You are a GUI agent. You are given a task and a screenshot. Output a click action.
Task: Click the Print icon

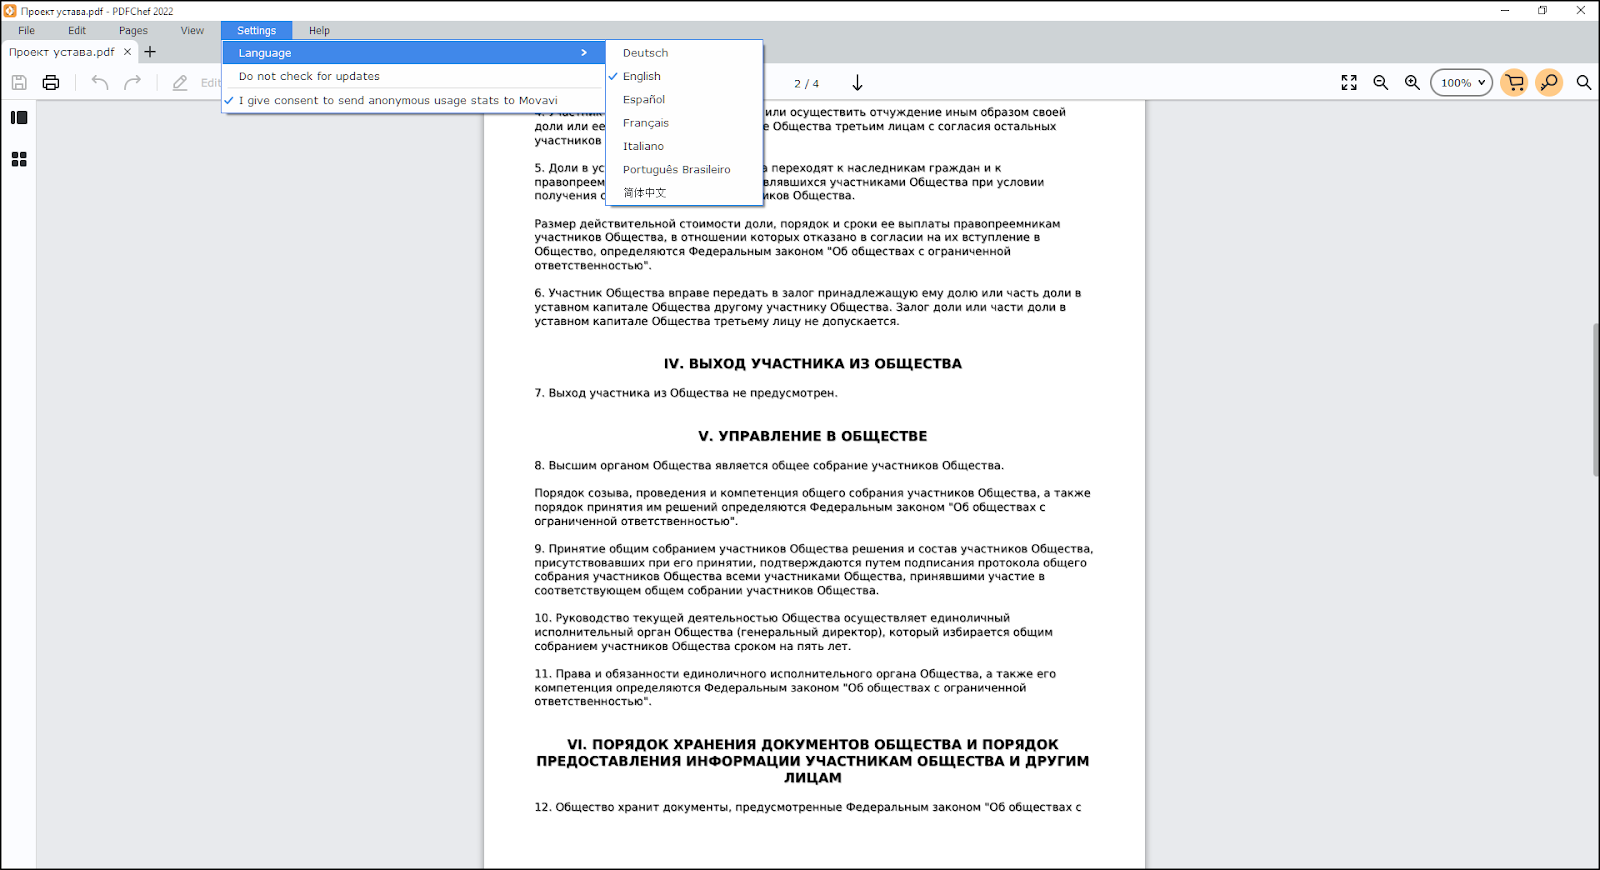51,83
